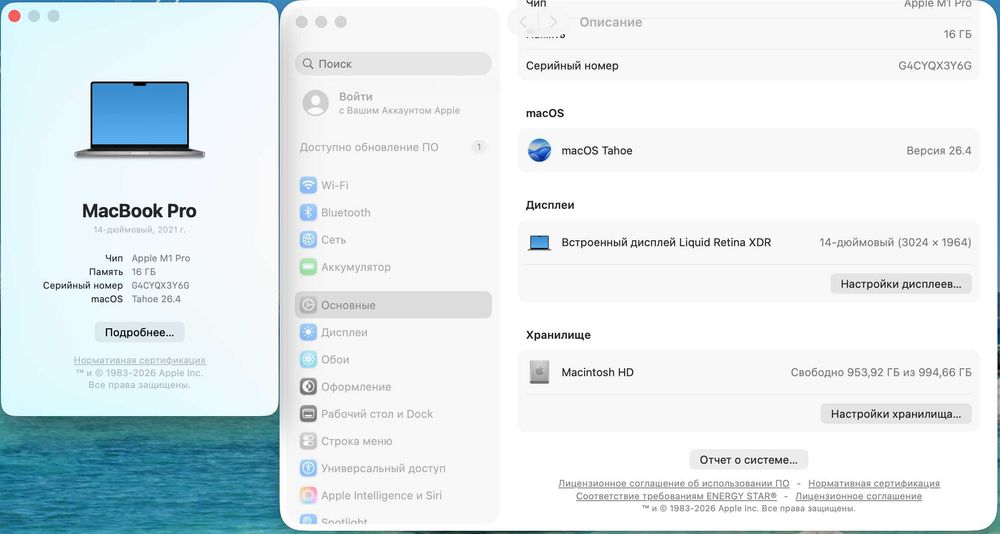The height and width of the screenshot is (534, 1000).
Task: Click the Macintosh HD drive icon
Action: pyautogui.click(x=540, y=372)
